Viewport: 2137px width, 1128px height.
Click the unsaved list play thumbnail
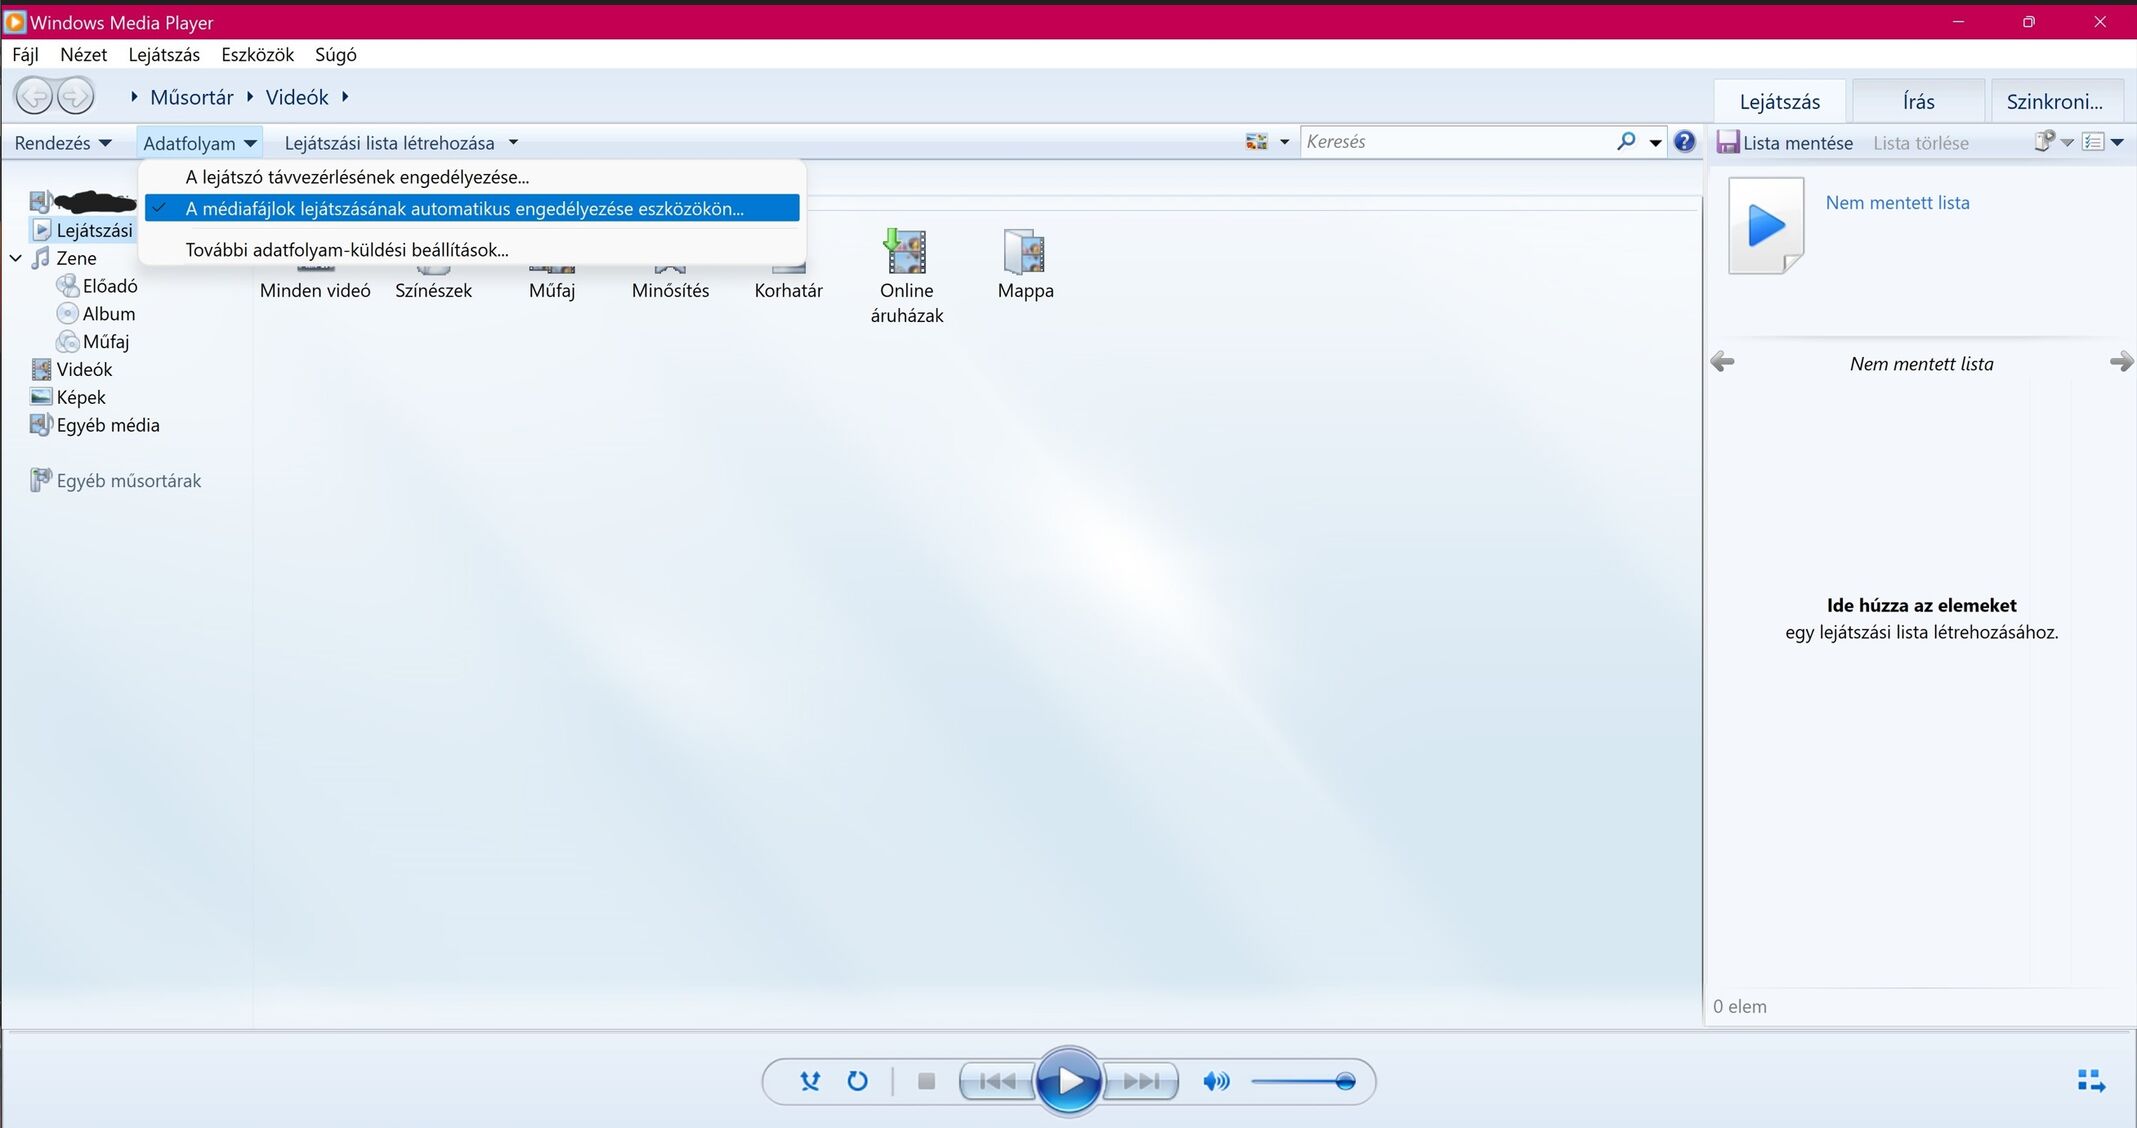1766,225
